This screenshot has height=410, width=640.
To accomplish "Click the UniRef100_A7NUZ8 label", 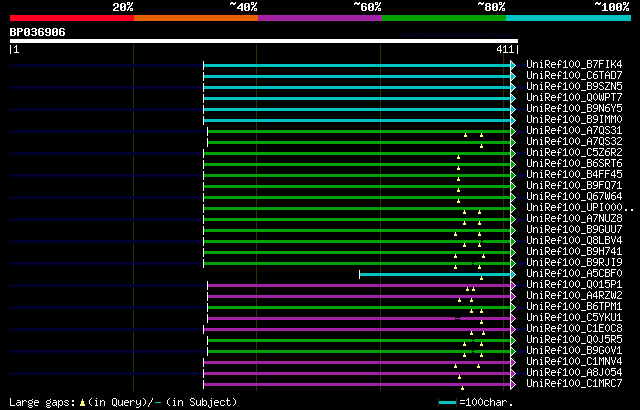I will point(574,219).
